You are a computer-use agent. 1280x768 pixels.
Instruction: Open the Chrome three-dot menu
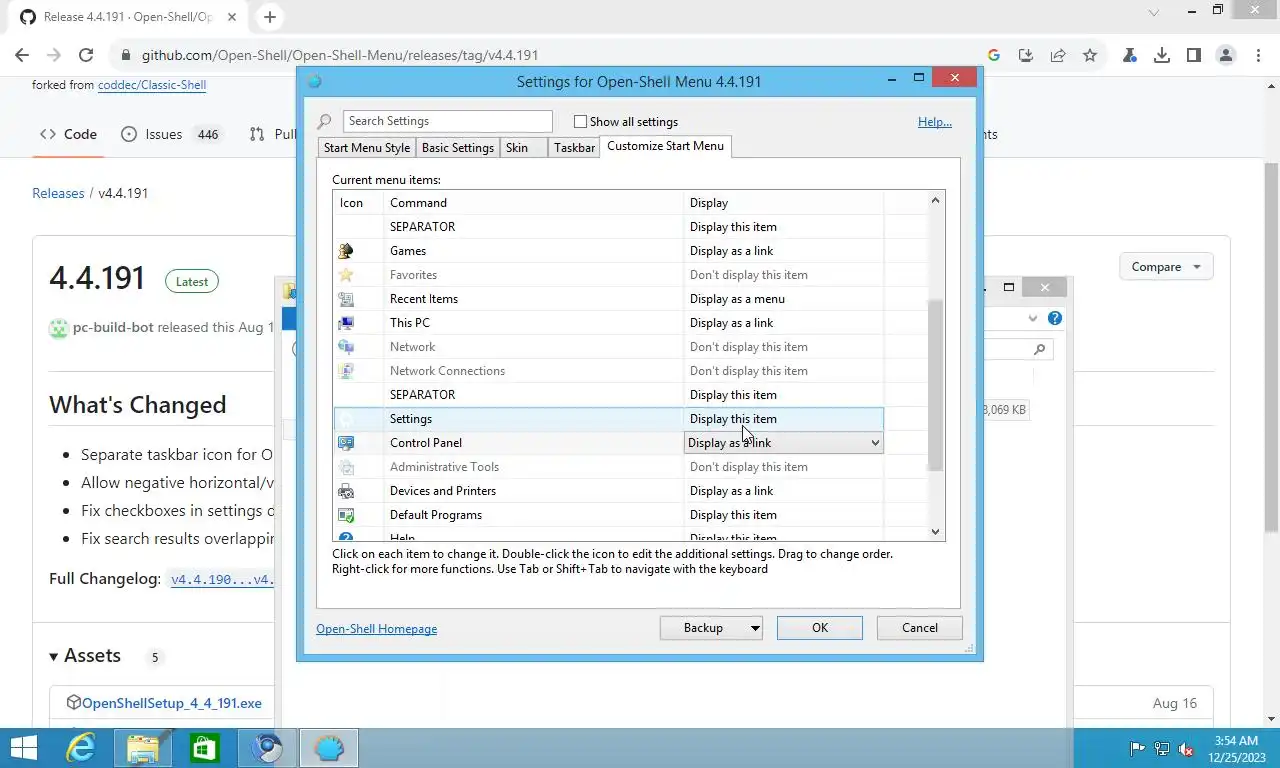[1258, 56]
